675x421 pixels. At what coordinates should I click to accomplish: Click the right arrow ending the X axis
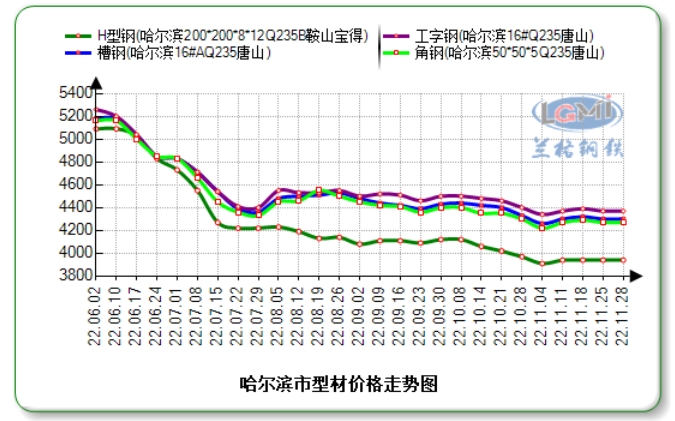pos(636,275)
